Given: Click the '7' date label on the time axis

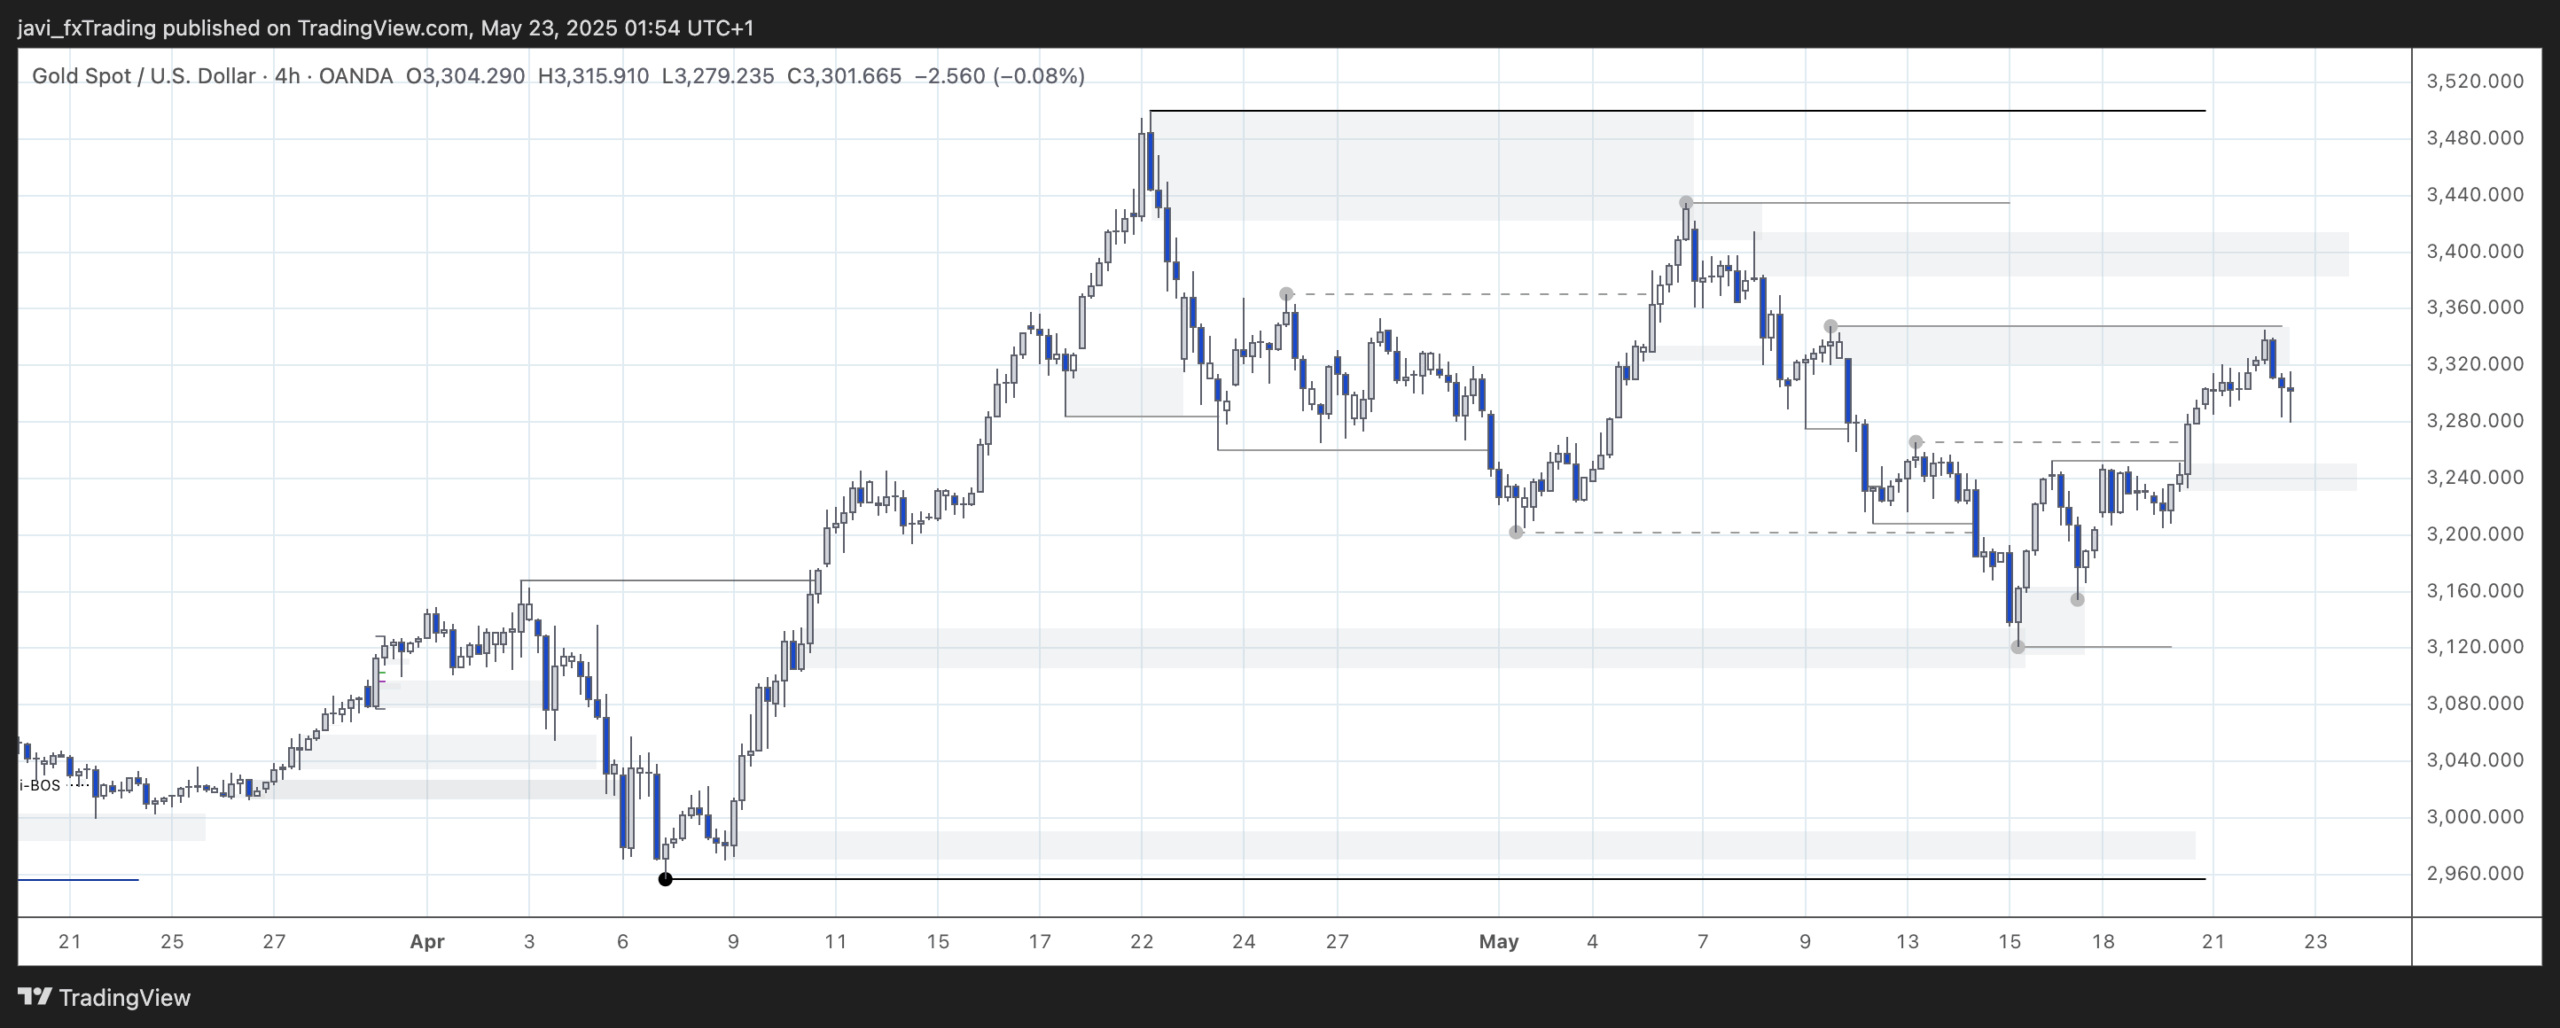Looking at the screenshot, I should pyautogui.click(x=1703, y=942).
